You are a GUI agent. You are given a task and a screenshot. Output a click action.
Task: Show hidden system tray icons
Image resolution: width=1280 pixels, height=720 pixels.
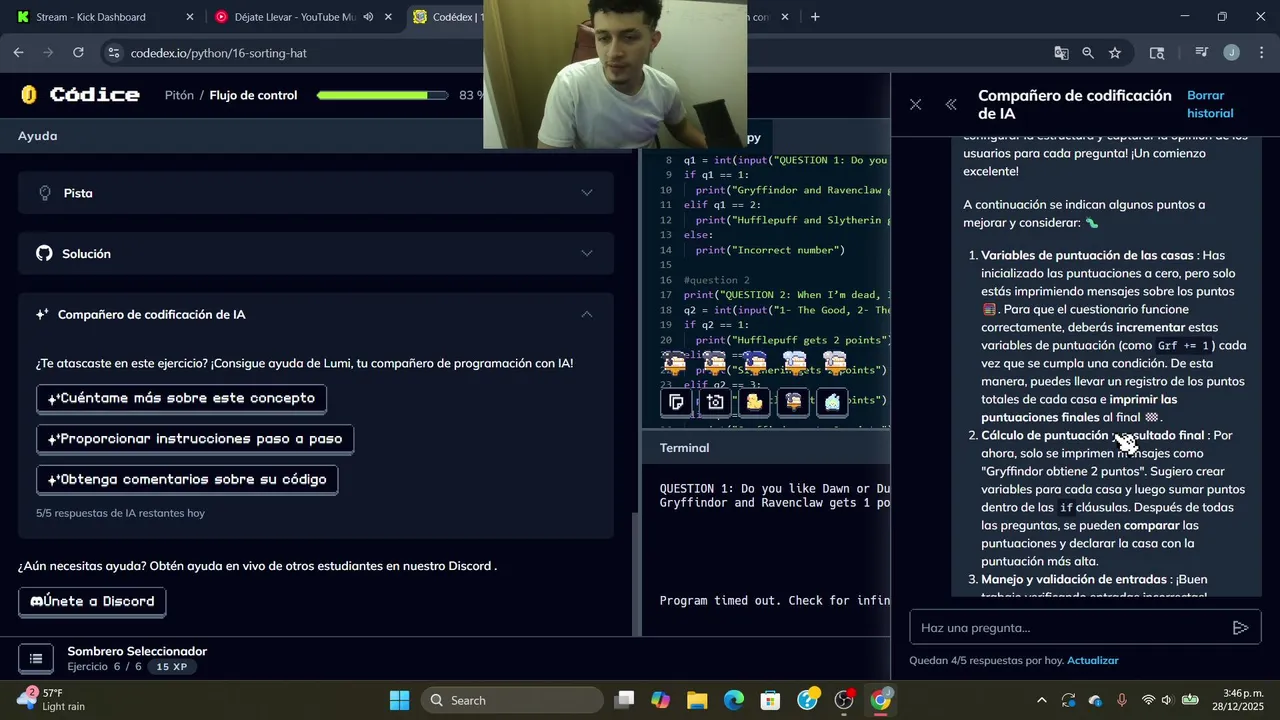(x=1042, y=700)
